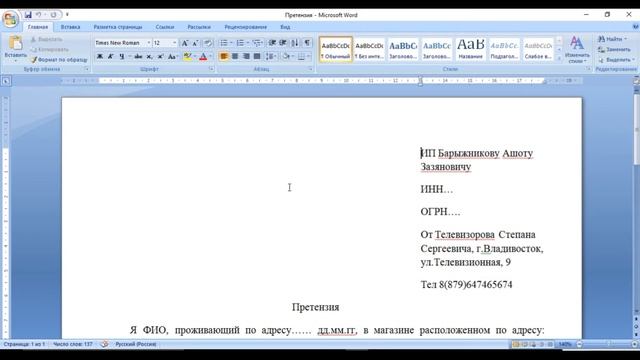Viewport: 640px width, 360px height.
Task: Undo last action in quick access toolbar
Action: point(39,15)
